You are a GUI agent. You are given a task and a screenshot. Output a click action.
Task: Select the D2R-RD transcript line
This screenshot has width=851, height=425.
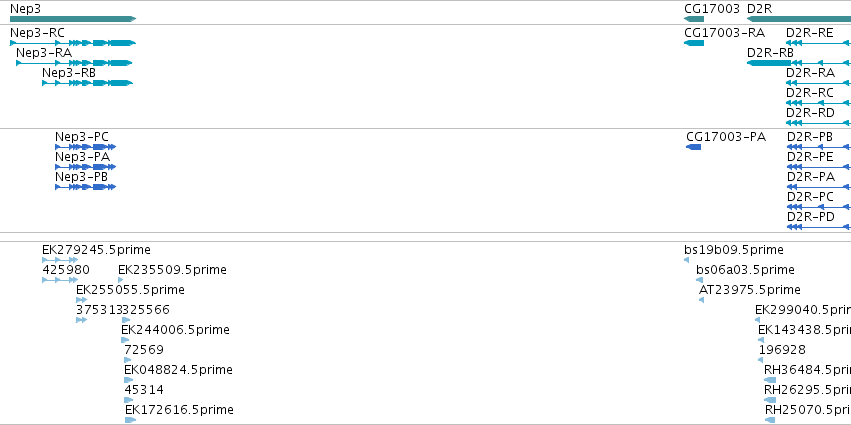(818, 123)
